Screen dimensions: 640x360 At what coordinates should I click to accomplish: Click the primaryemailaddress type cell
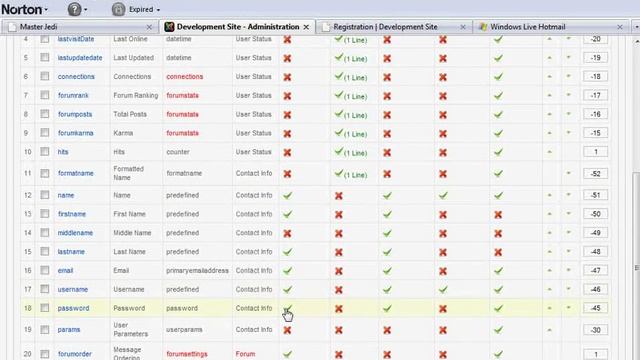[x=197, y=270]
